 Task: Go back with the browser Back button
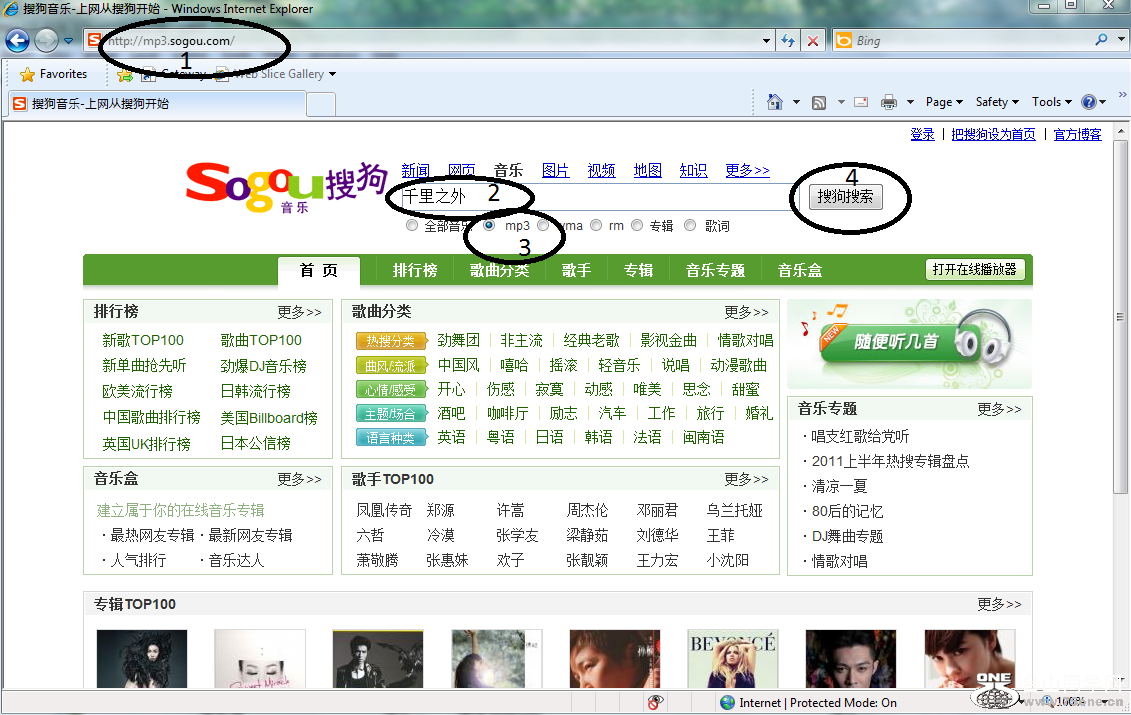pos(17,40)
